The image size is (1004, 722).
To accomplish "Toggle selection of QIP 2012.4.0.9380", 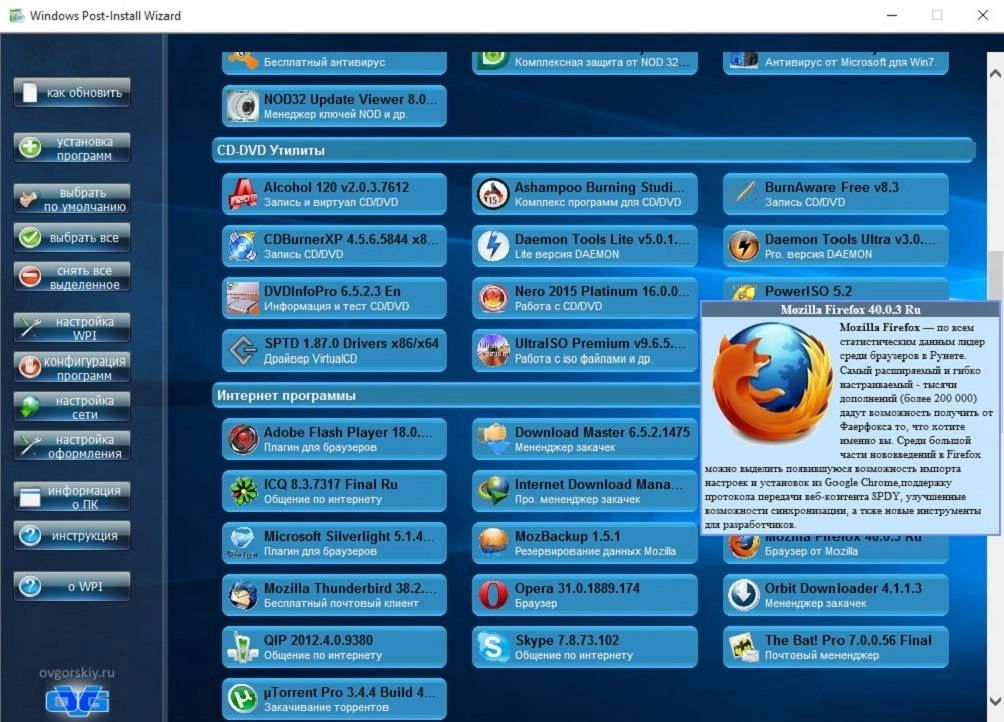I will click(334, 647).
